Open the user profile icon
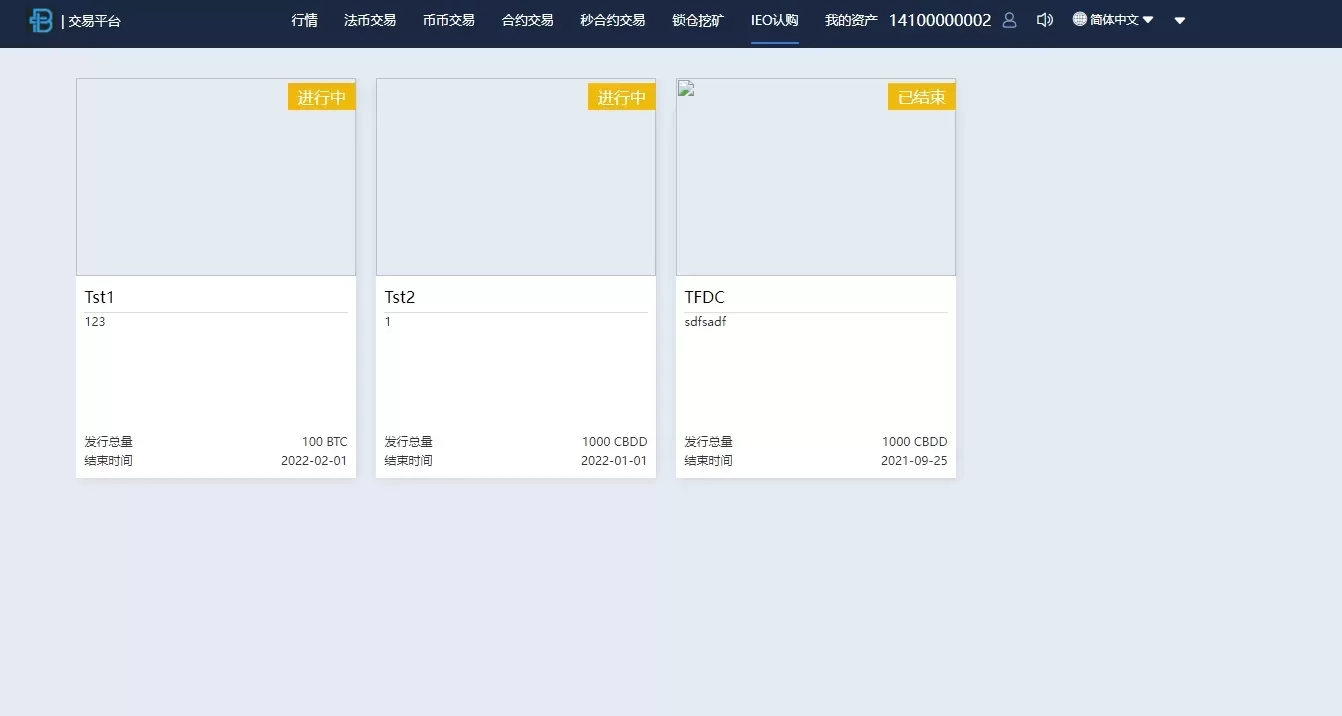The width and height of the screenshot is (1342, 716). coord(1009,20)
